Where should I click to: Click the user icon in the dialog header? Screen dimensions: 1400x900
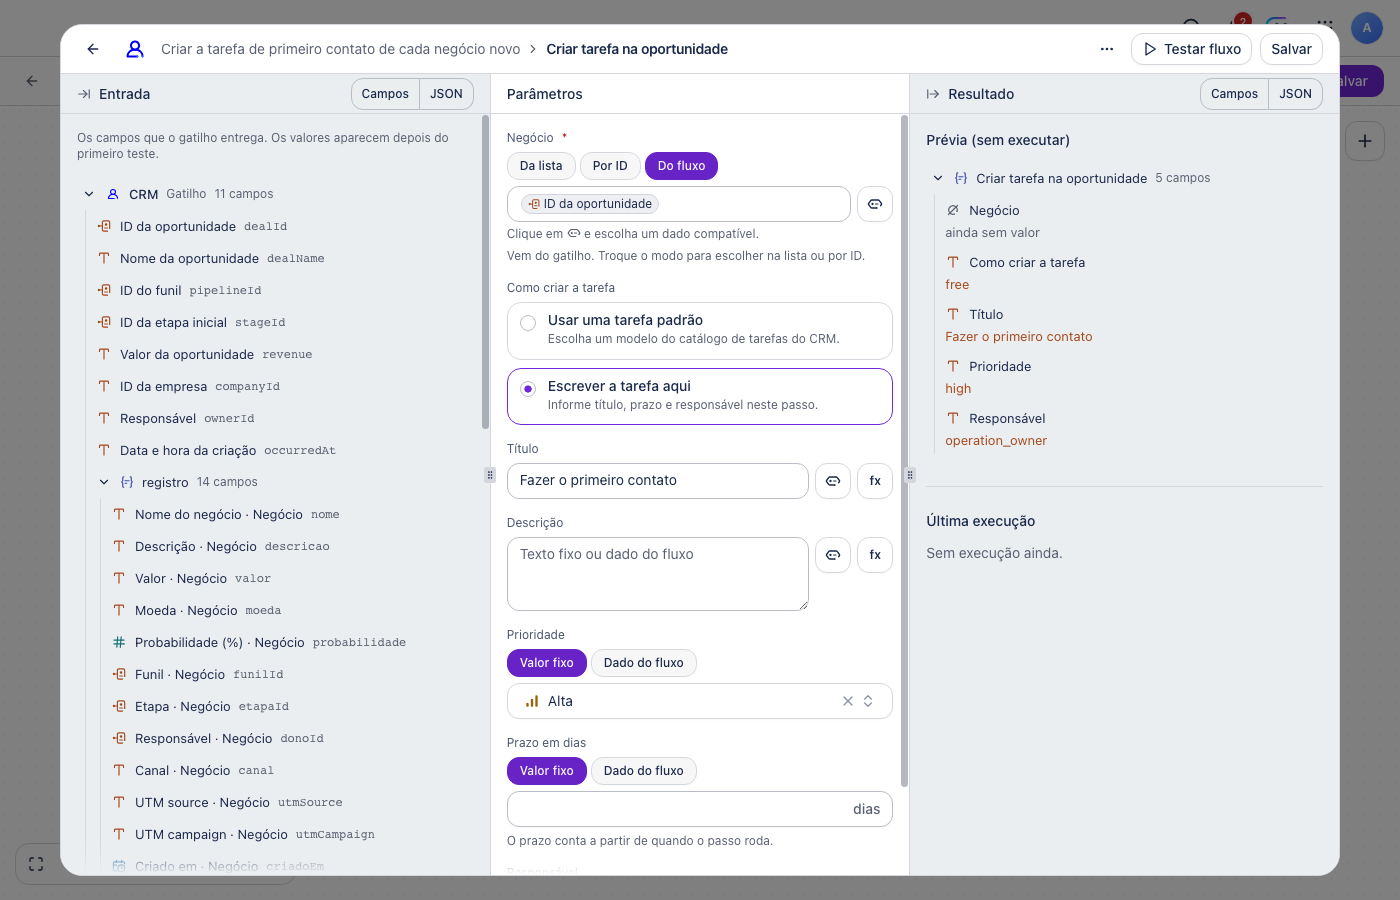135,49
